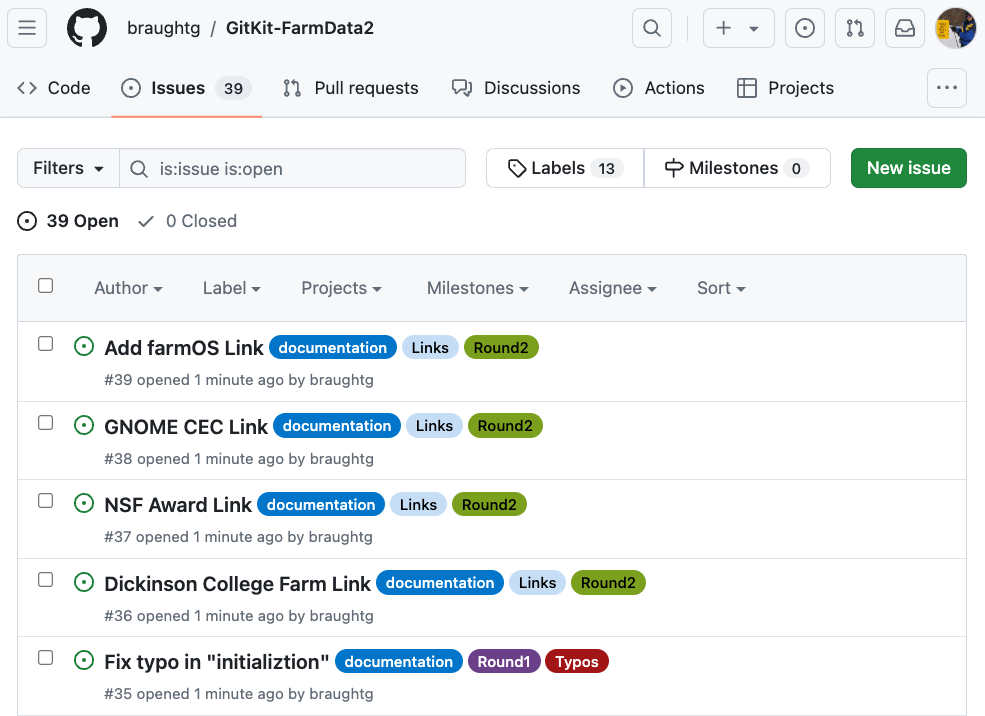Click the Round1 label on the typo issue

click(x=504, y=661)
